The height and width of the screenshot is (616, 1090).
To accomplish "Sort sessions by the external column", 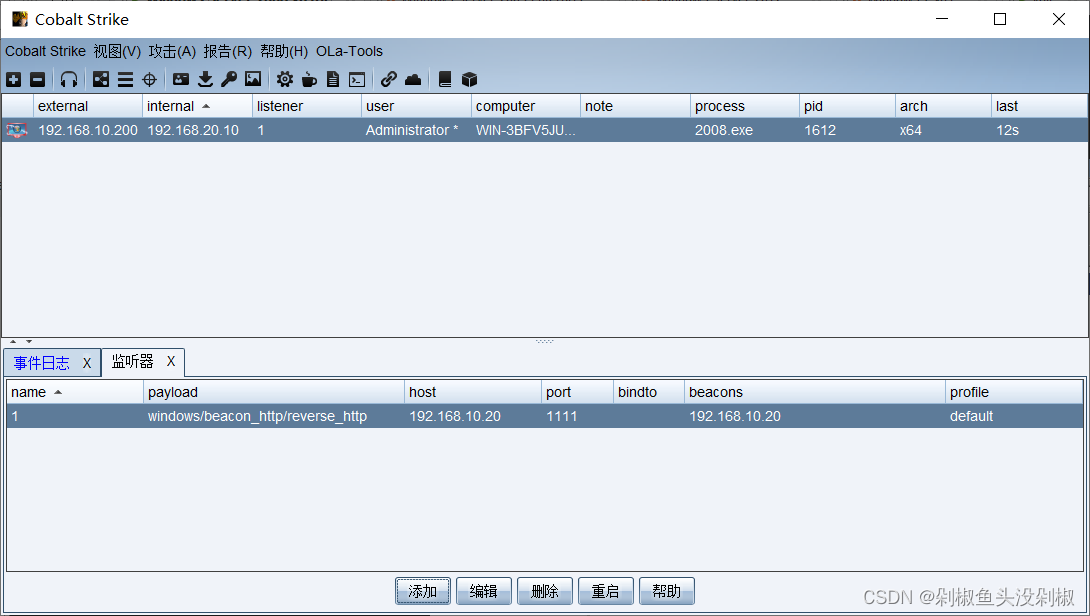I will [88, 106].
